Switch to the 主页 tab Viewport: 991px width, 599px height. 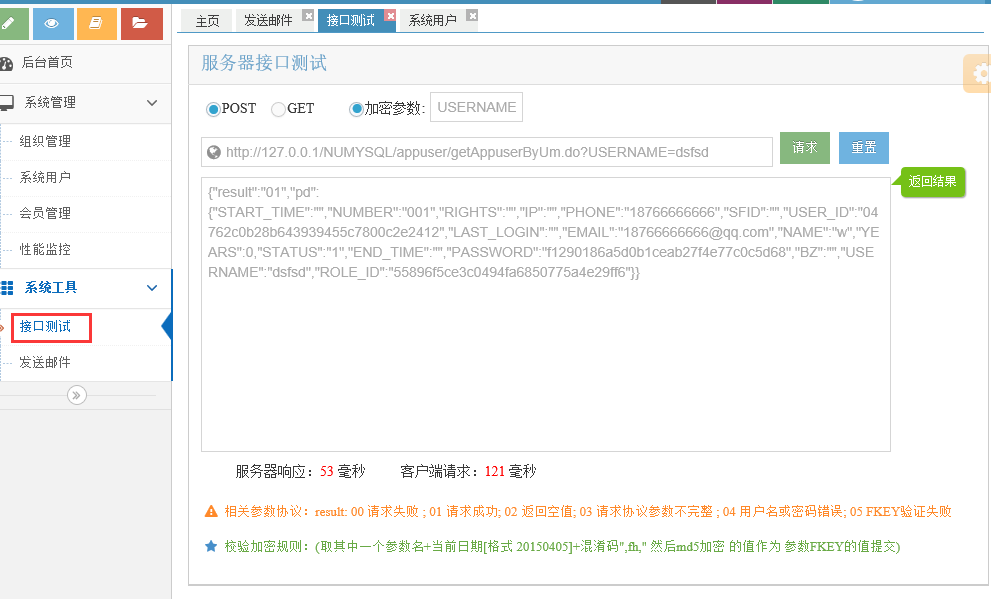[207, 21]
